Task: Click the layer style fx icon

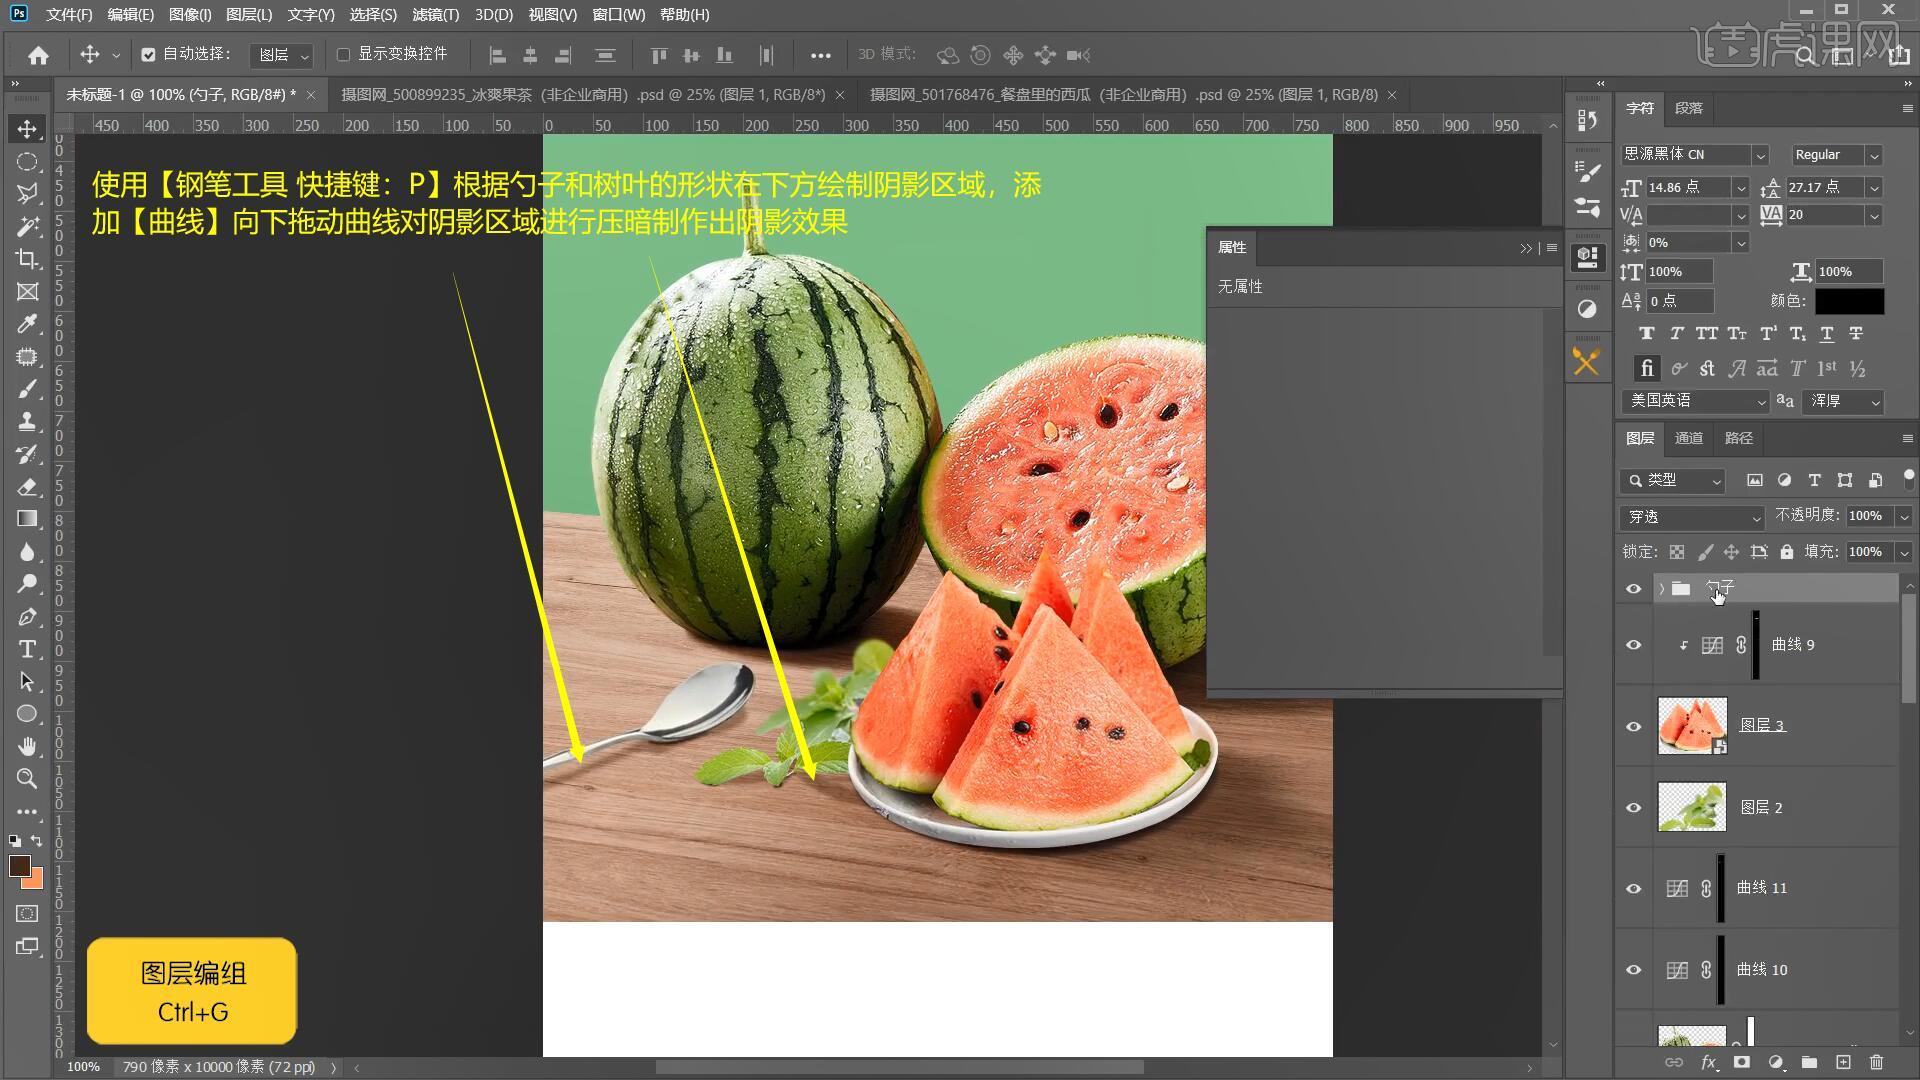Action: tap(1709, 1062)
